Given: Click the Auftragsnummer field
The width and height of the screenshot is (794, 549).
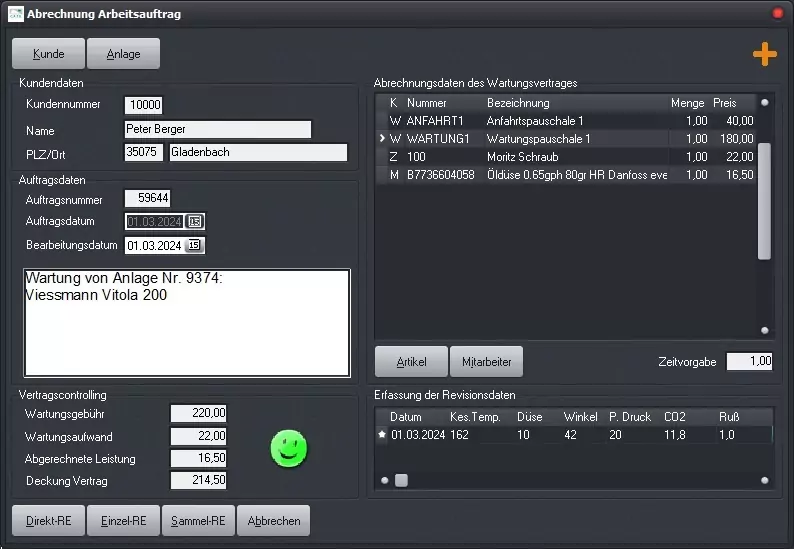Looking at the screenshot, I should tap(147, 198).
